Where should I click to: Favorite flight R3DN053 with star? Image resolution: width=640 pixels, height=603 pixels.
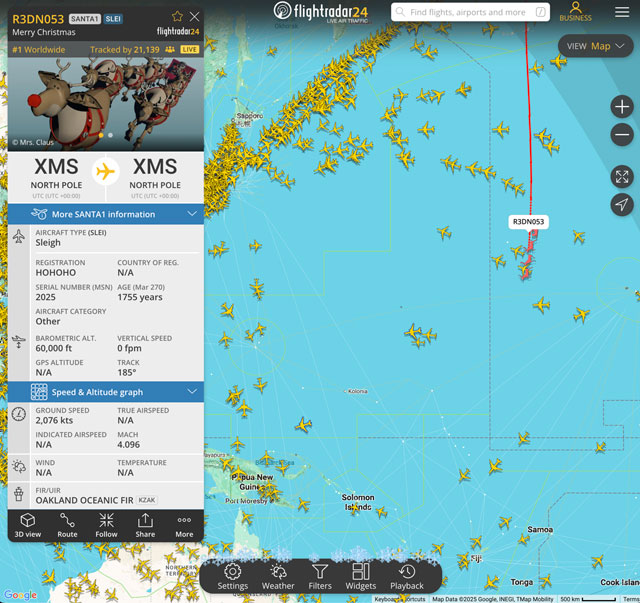point(177,16)
